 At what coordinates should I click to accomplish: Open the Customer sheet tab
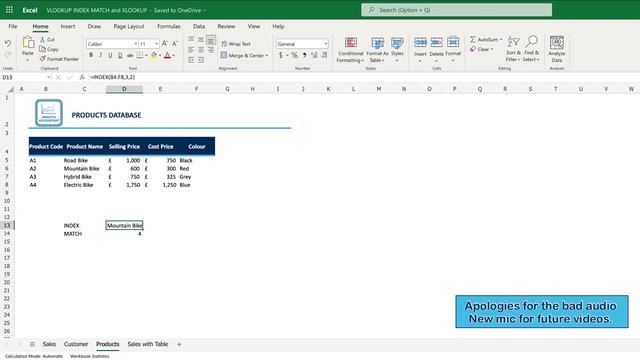tap(76, 344)
